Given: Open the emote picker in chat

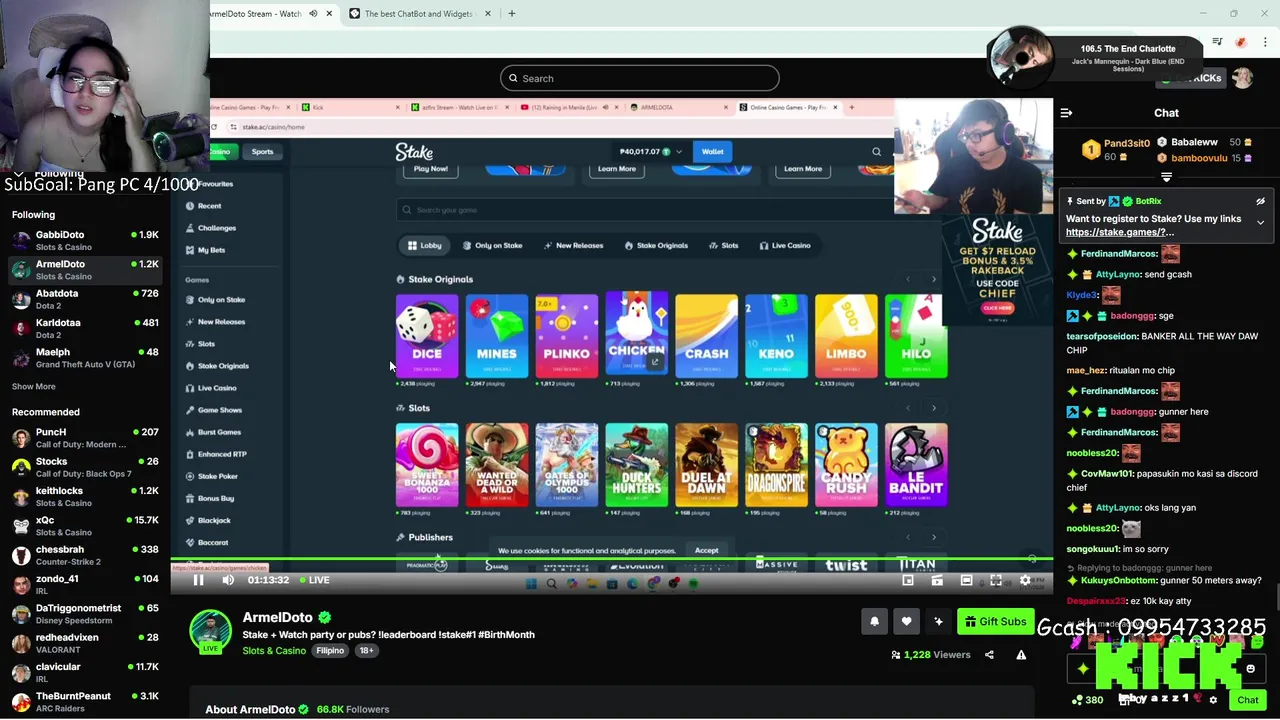Looking at the screenshot, I should point(1250,669).
